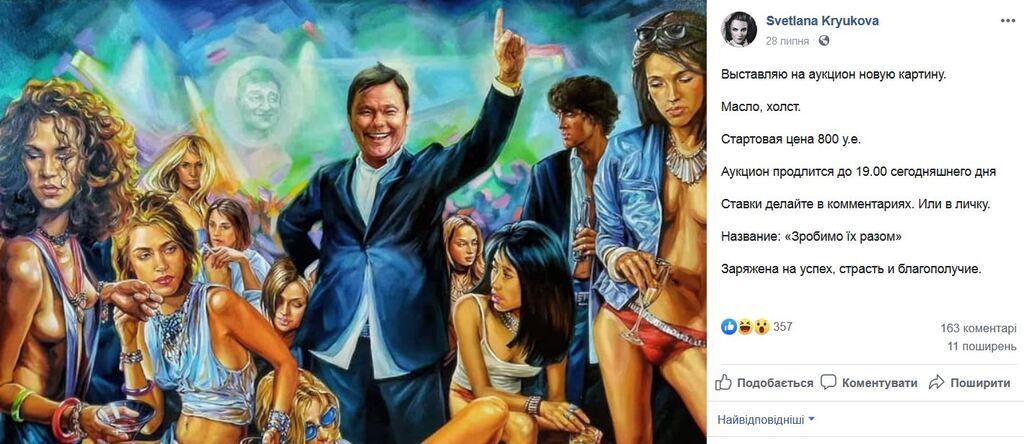
Task: View the 357 reactions count
Action: click(782, 326)
